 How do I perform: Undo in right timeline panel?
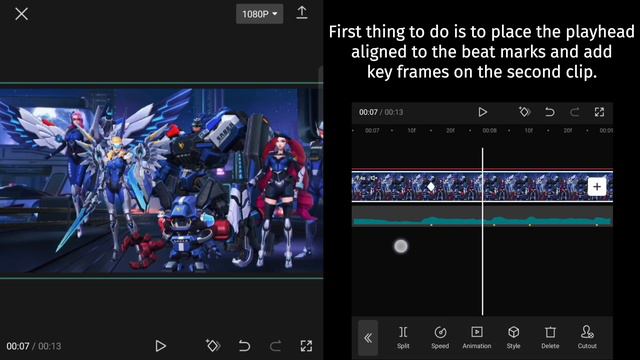coord(550,112)
